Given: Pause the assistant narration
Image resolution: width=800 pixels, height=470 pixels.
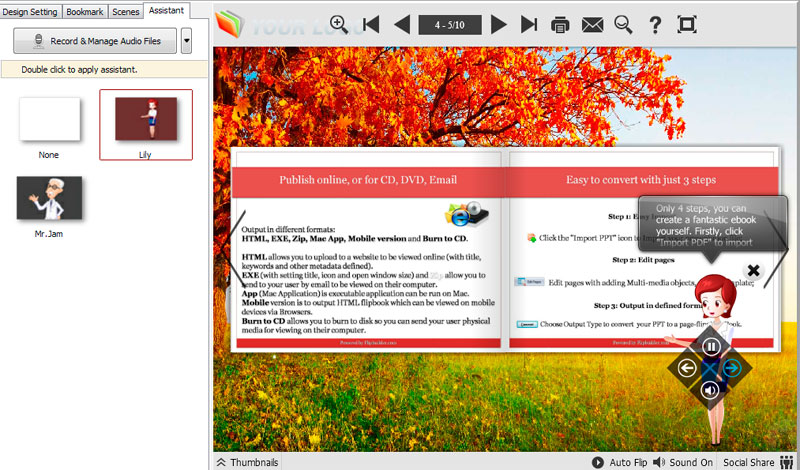Looking at the screenshot, I should pyautogui.click(x=710, y=347).
